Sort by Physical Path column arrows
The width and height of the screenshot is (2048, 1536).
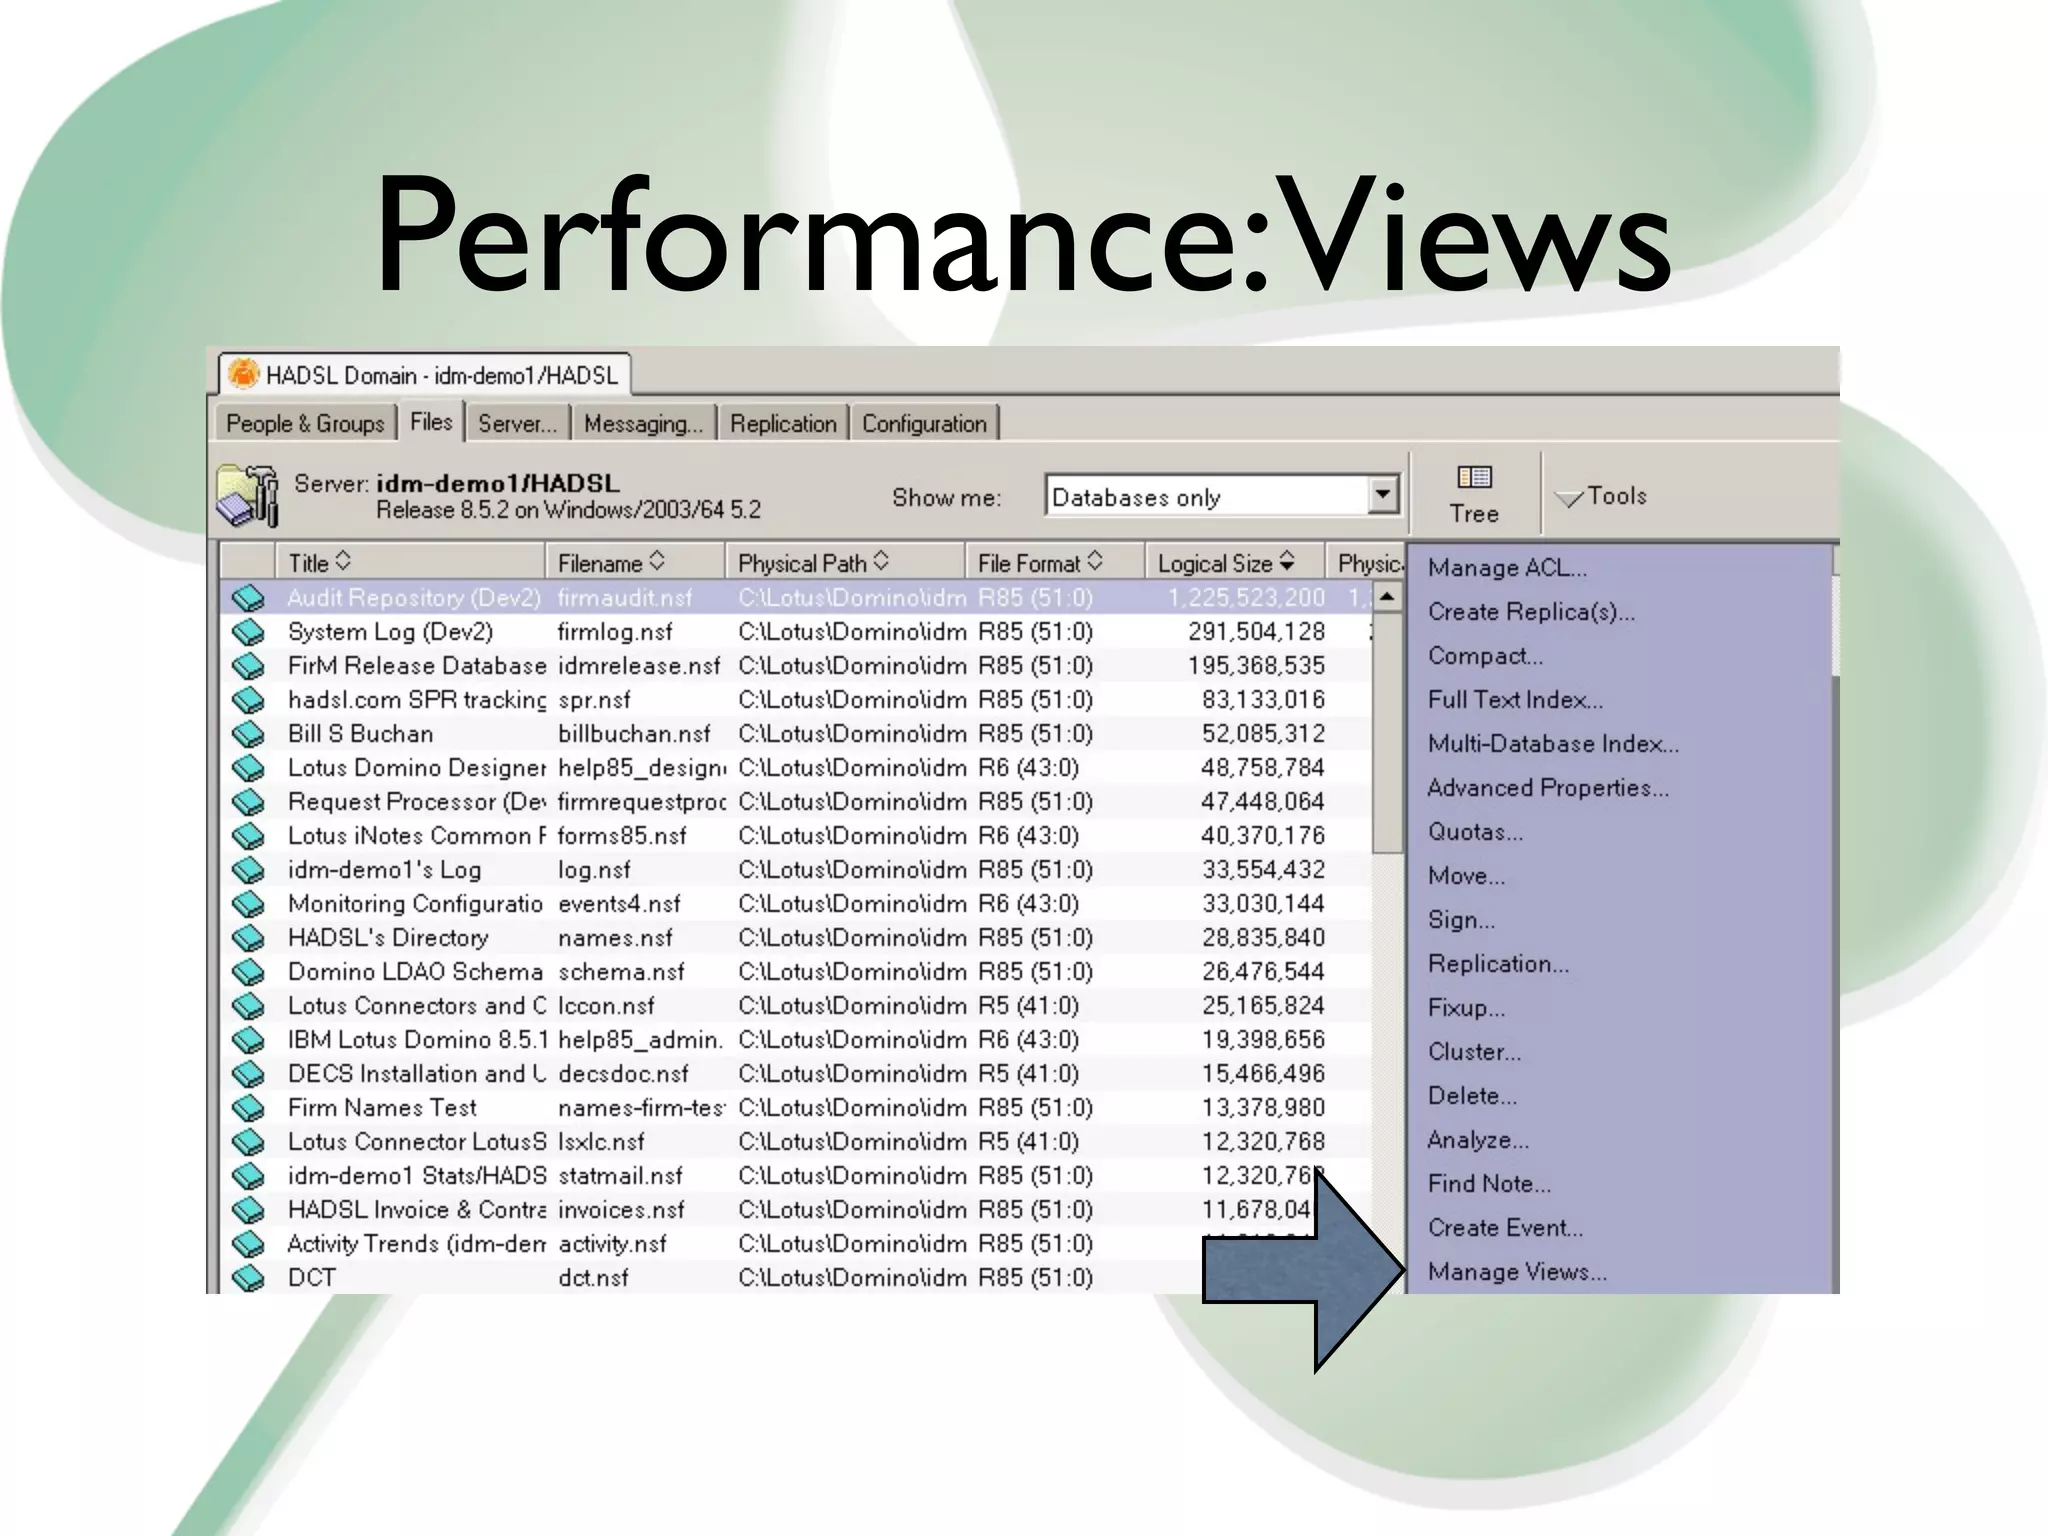point(881,561)
